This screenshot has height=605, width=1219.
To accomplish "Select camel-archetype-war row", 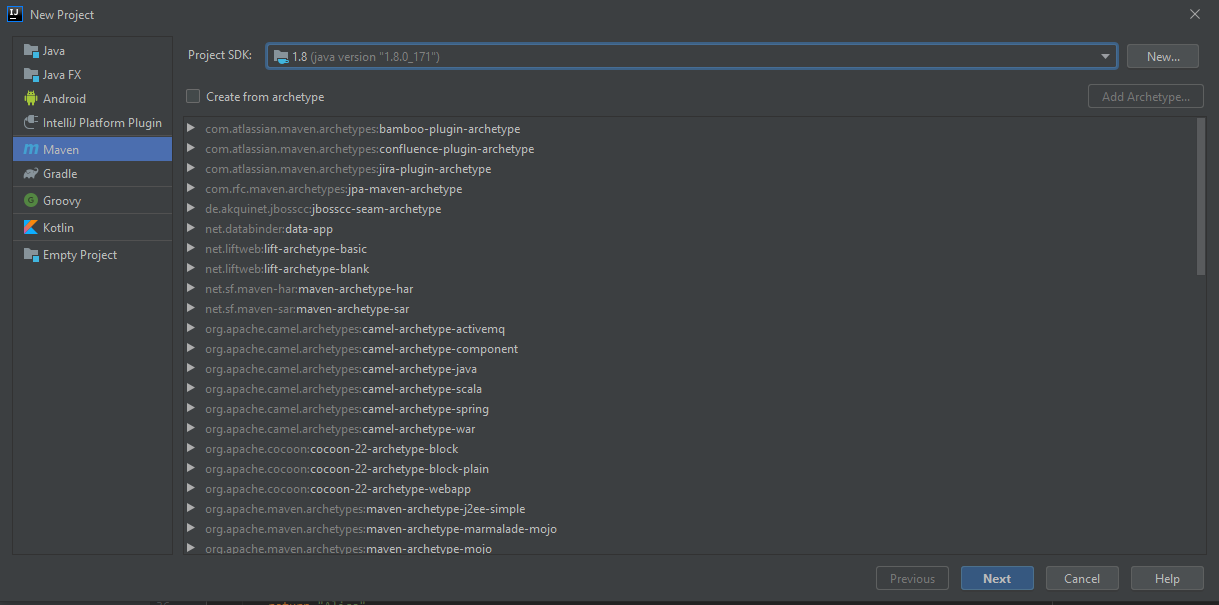I will point(690,429).
